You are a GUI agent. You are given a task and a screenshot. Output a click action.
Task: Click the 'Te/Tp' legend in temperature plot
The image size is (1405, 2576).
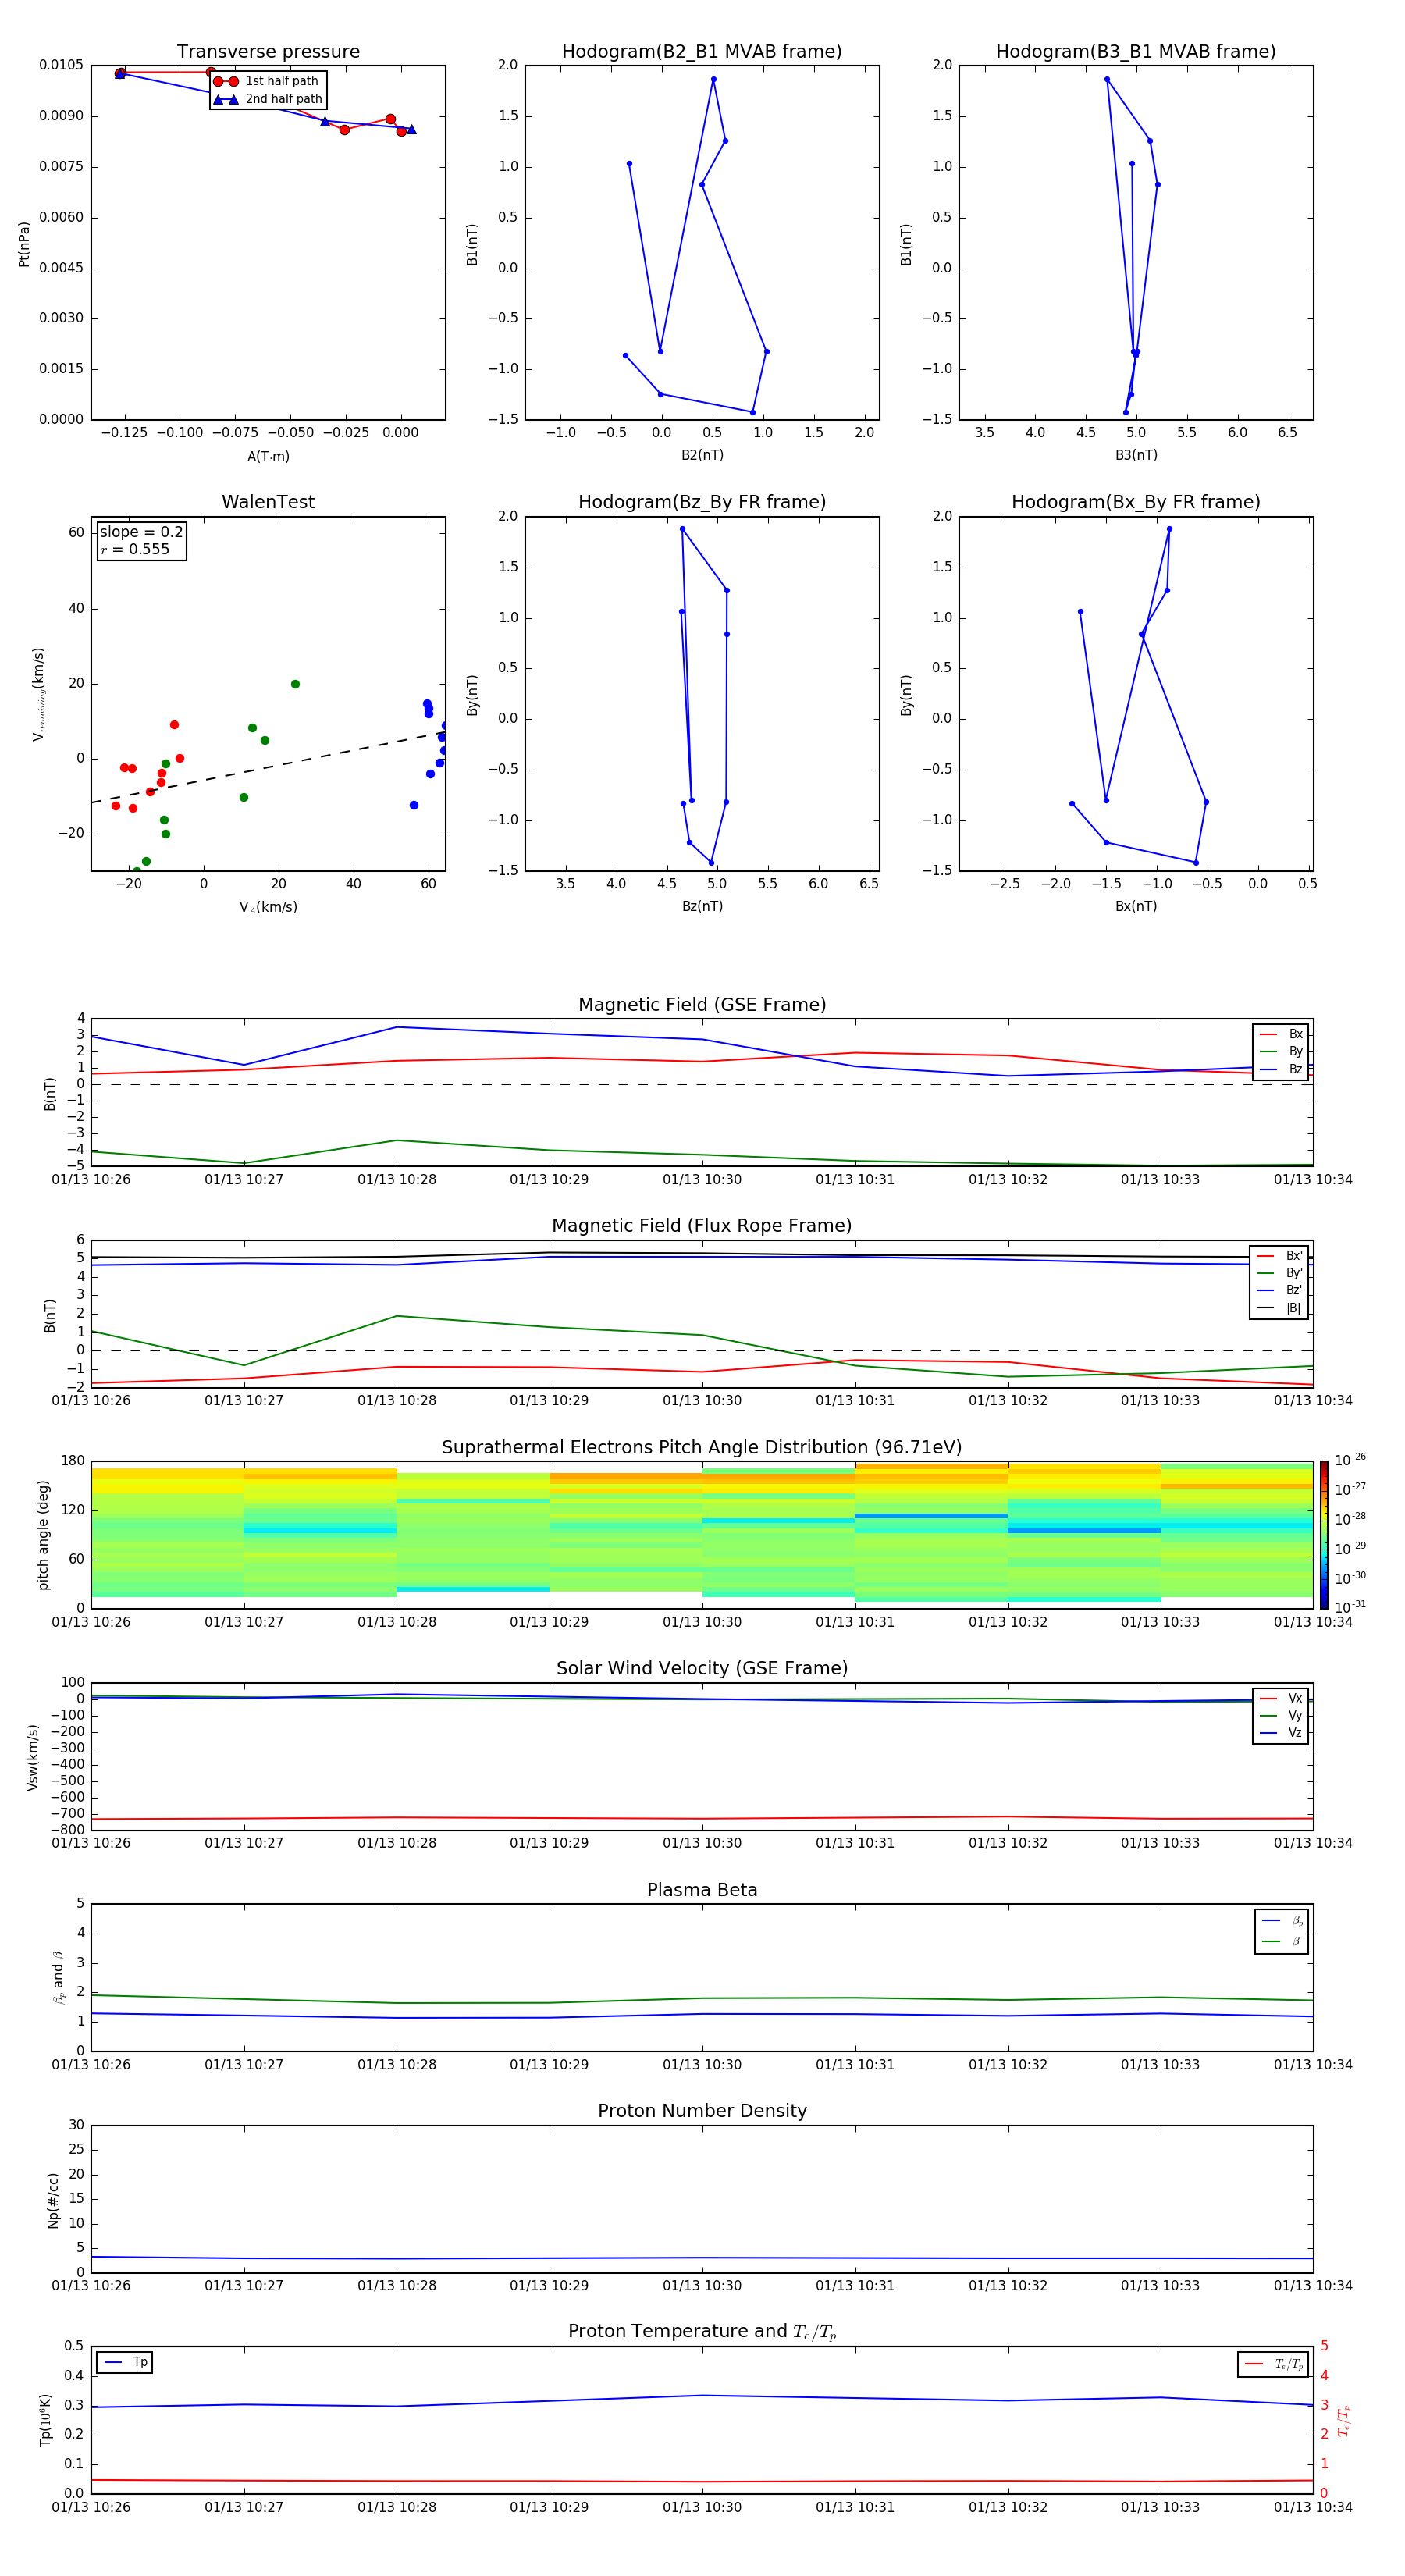pyautogui.click(x=1273, y=2364)
